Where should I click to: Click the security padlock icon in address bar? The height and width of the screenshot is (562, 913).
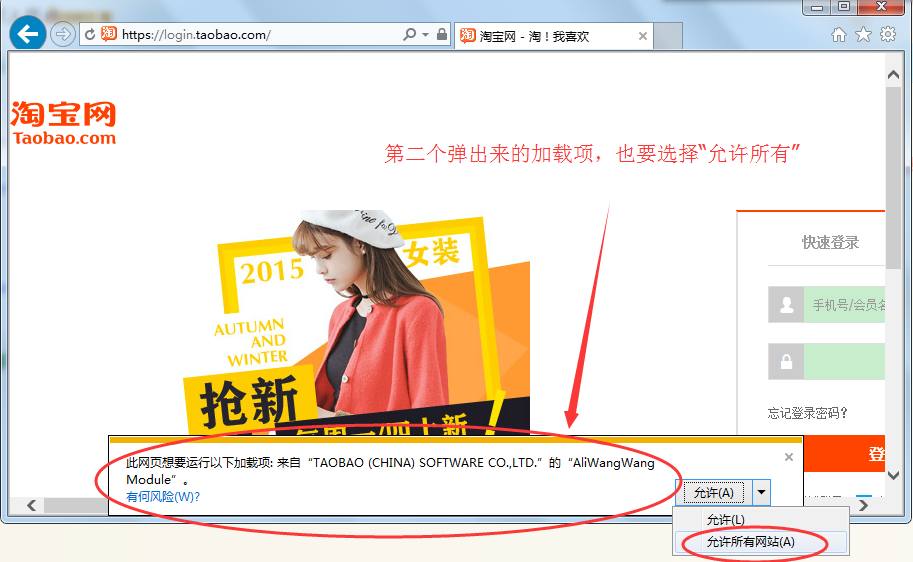point(441,34)
